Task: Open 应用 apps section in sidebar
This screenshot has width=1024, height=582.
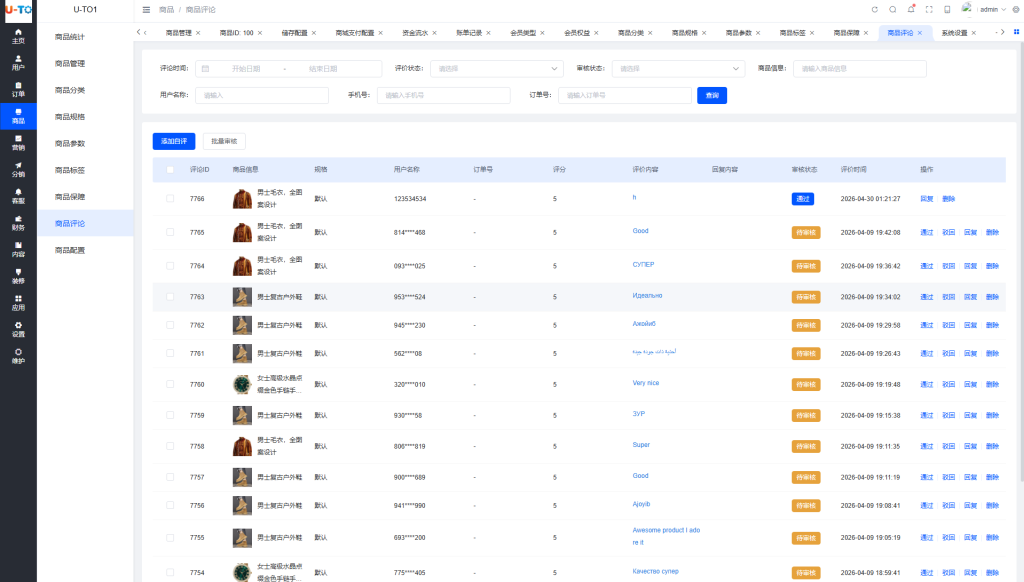Action: [18, 303]
